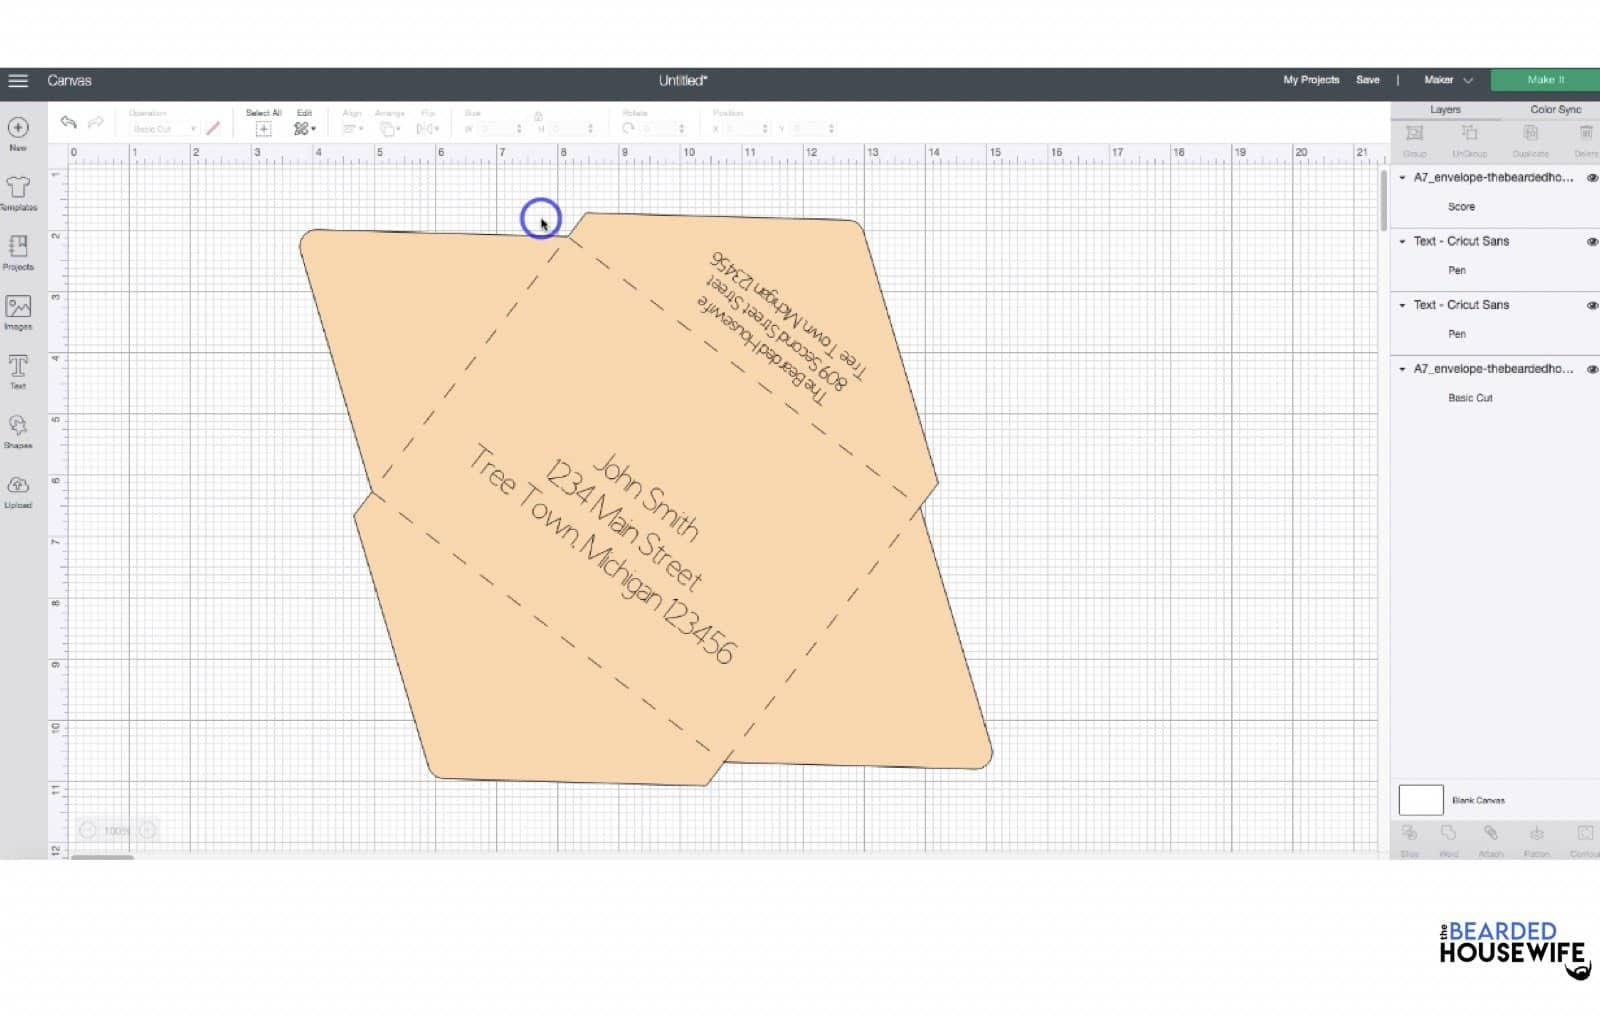Viewport: 1600px width, 1017px height.
Task: Hide the top A7_envelope Score layer
Action: [x=1593, y=179]
